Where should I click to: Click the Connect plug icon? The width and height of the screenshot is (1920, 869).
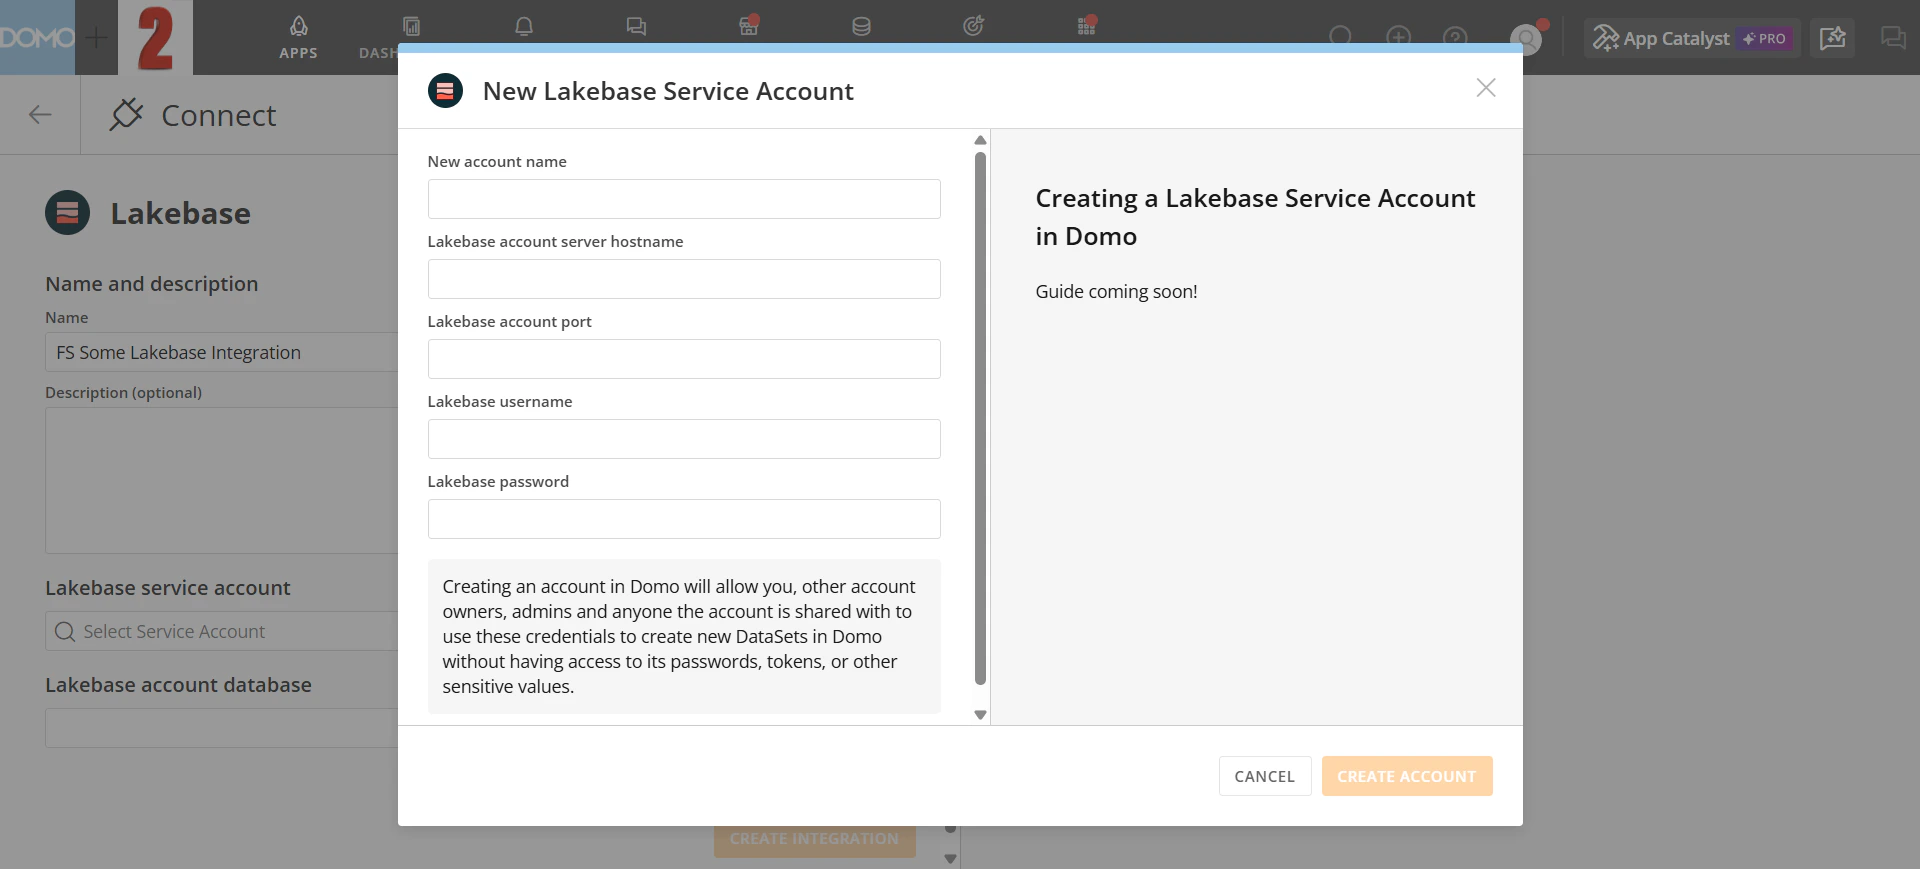126,115
